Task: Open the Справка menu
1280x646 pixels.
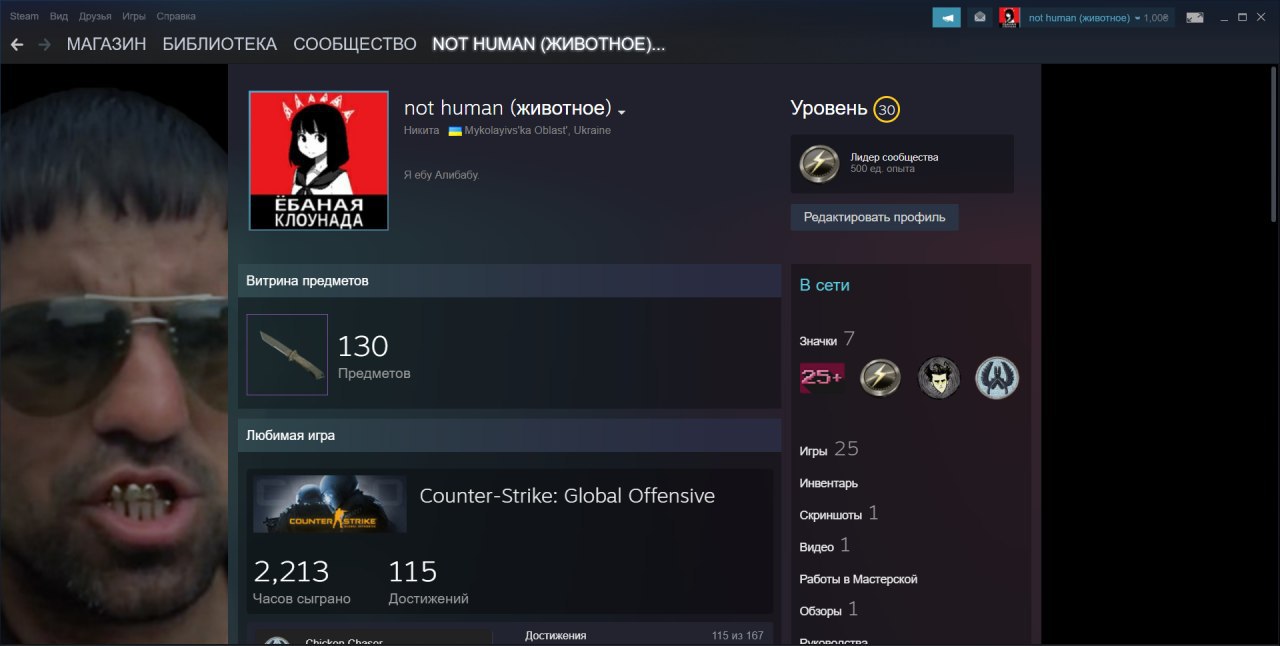Action: pos(176,16)
